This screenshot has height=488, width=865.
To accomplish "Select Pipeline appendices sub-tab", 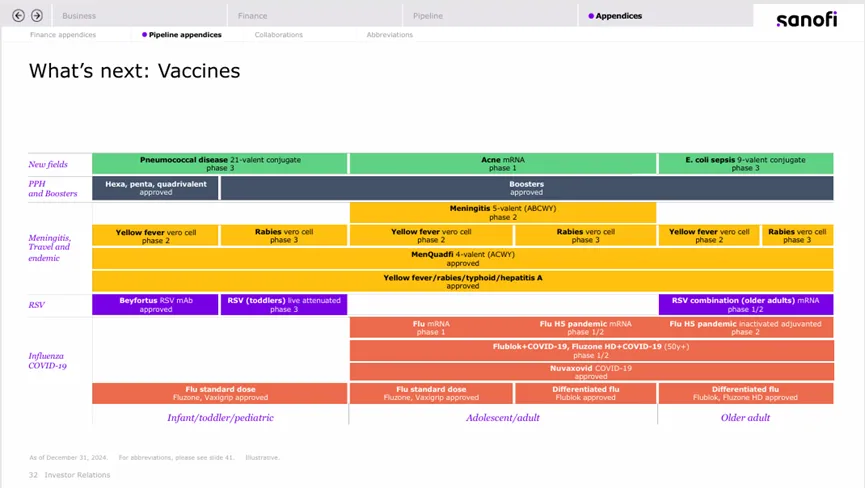I will click(x=185, y=35).
